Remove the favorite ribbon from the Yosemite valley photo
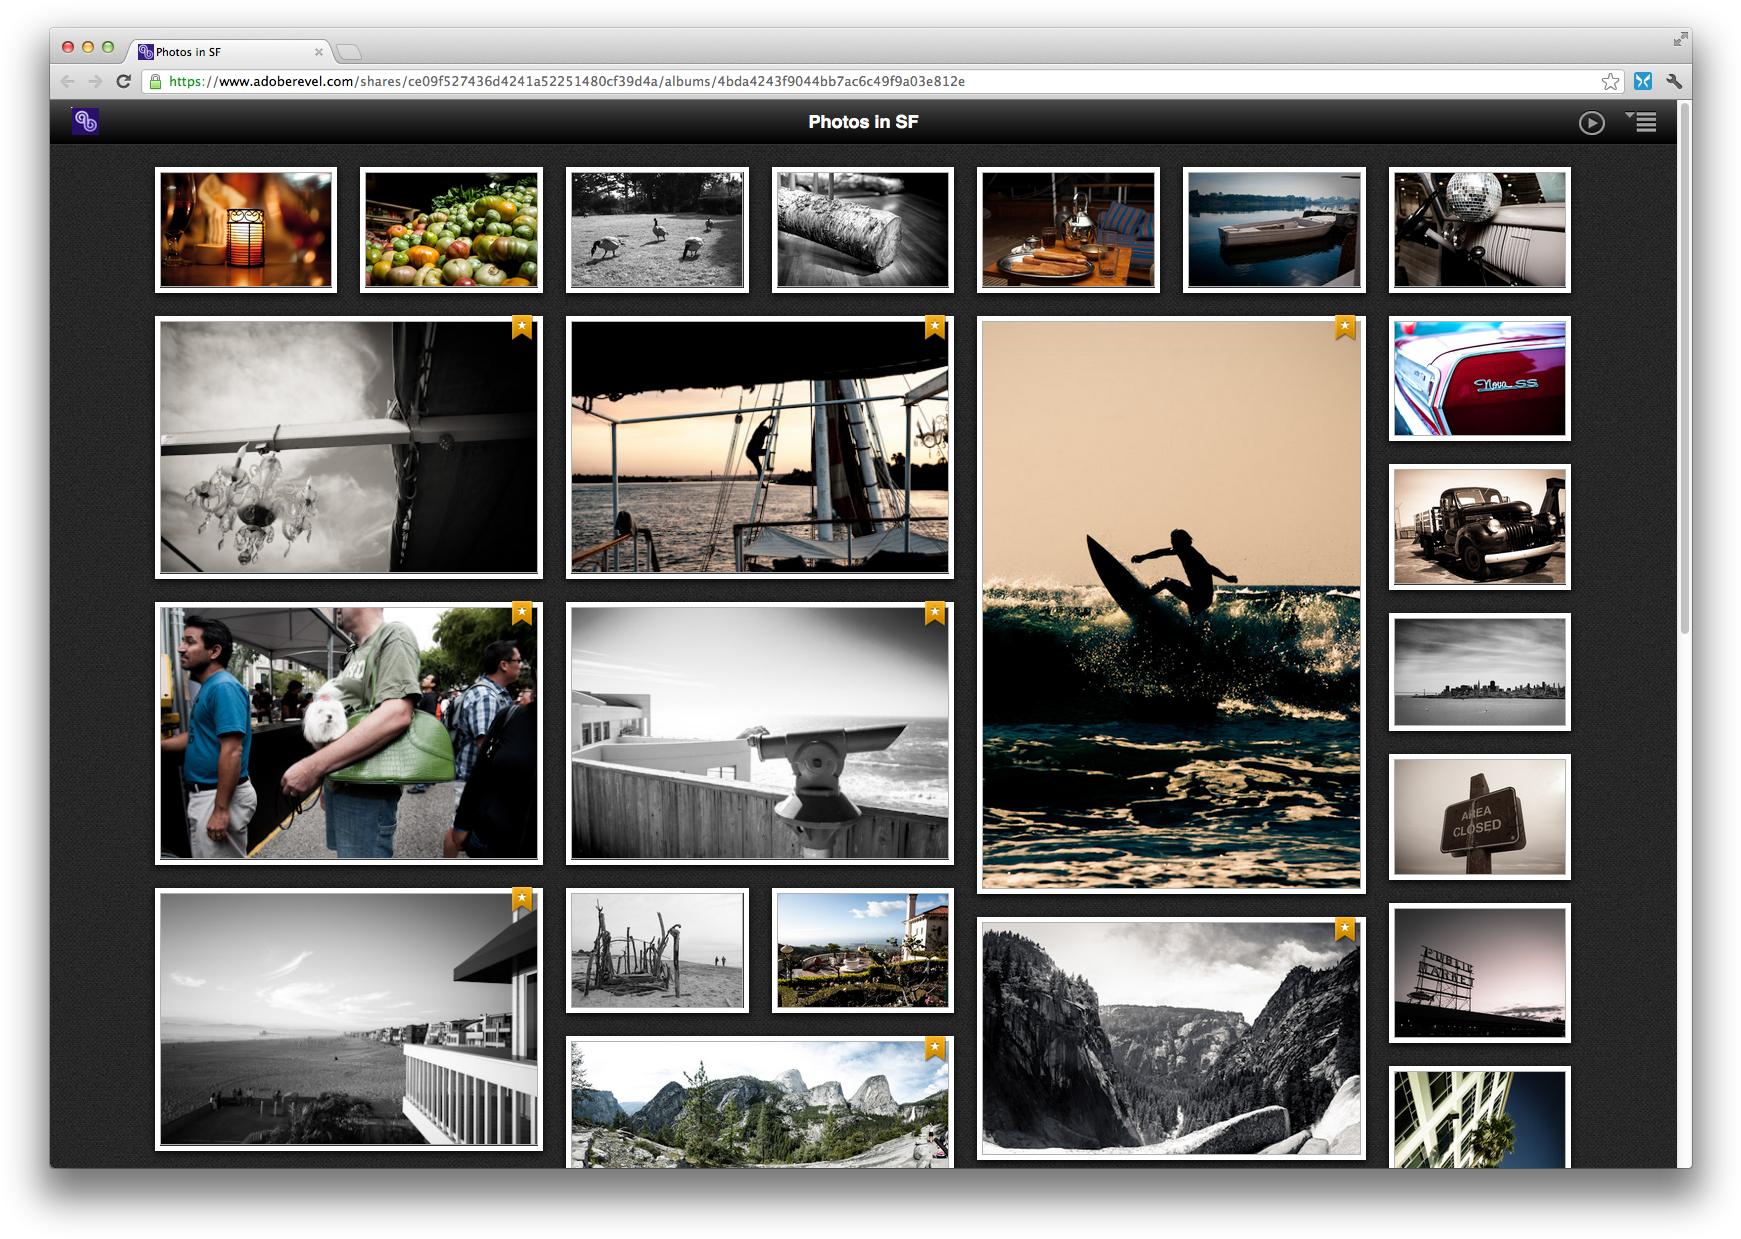 1344,928
